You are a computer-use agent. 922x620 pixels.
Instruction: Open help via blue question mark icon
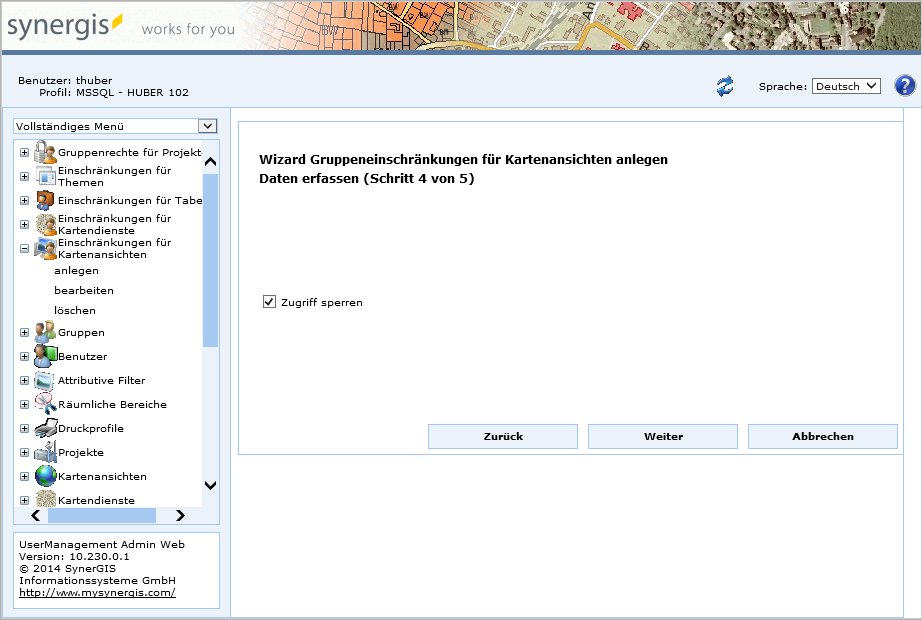coord(905,86)
